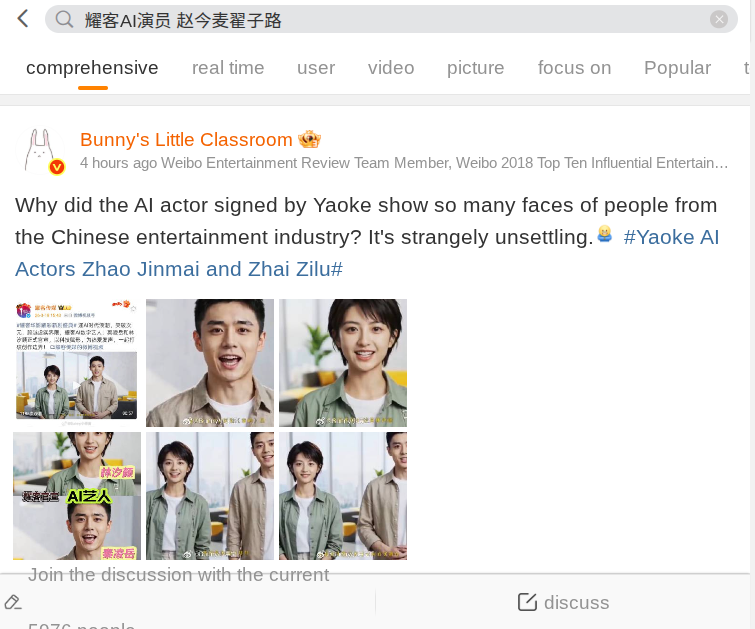Viewport: 755px width, 629px height.
Task: Click the crown badge beside username
Action: [309, 139]
